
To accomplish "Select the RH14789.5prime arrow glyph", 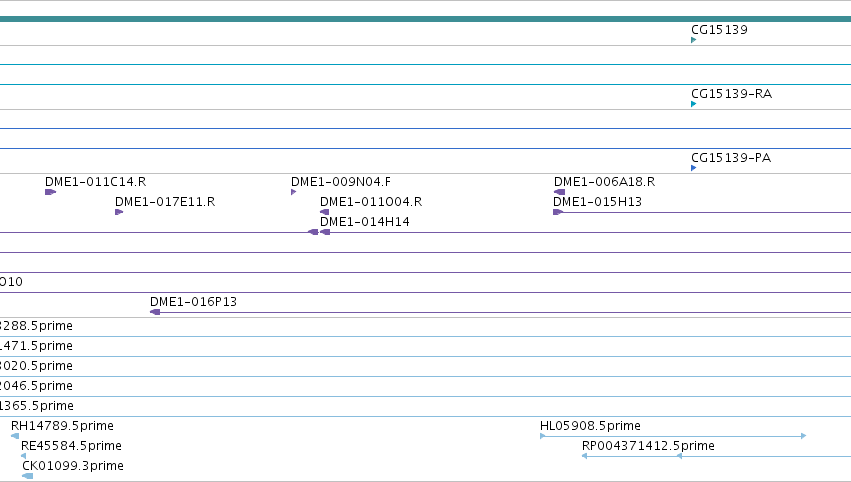I will point(15,436).
